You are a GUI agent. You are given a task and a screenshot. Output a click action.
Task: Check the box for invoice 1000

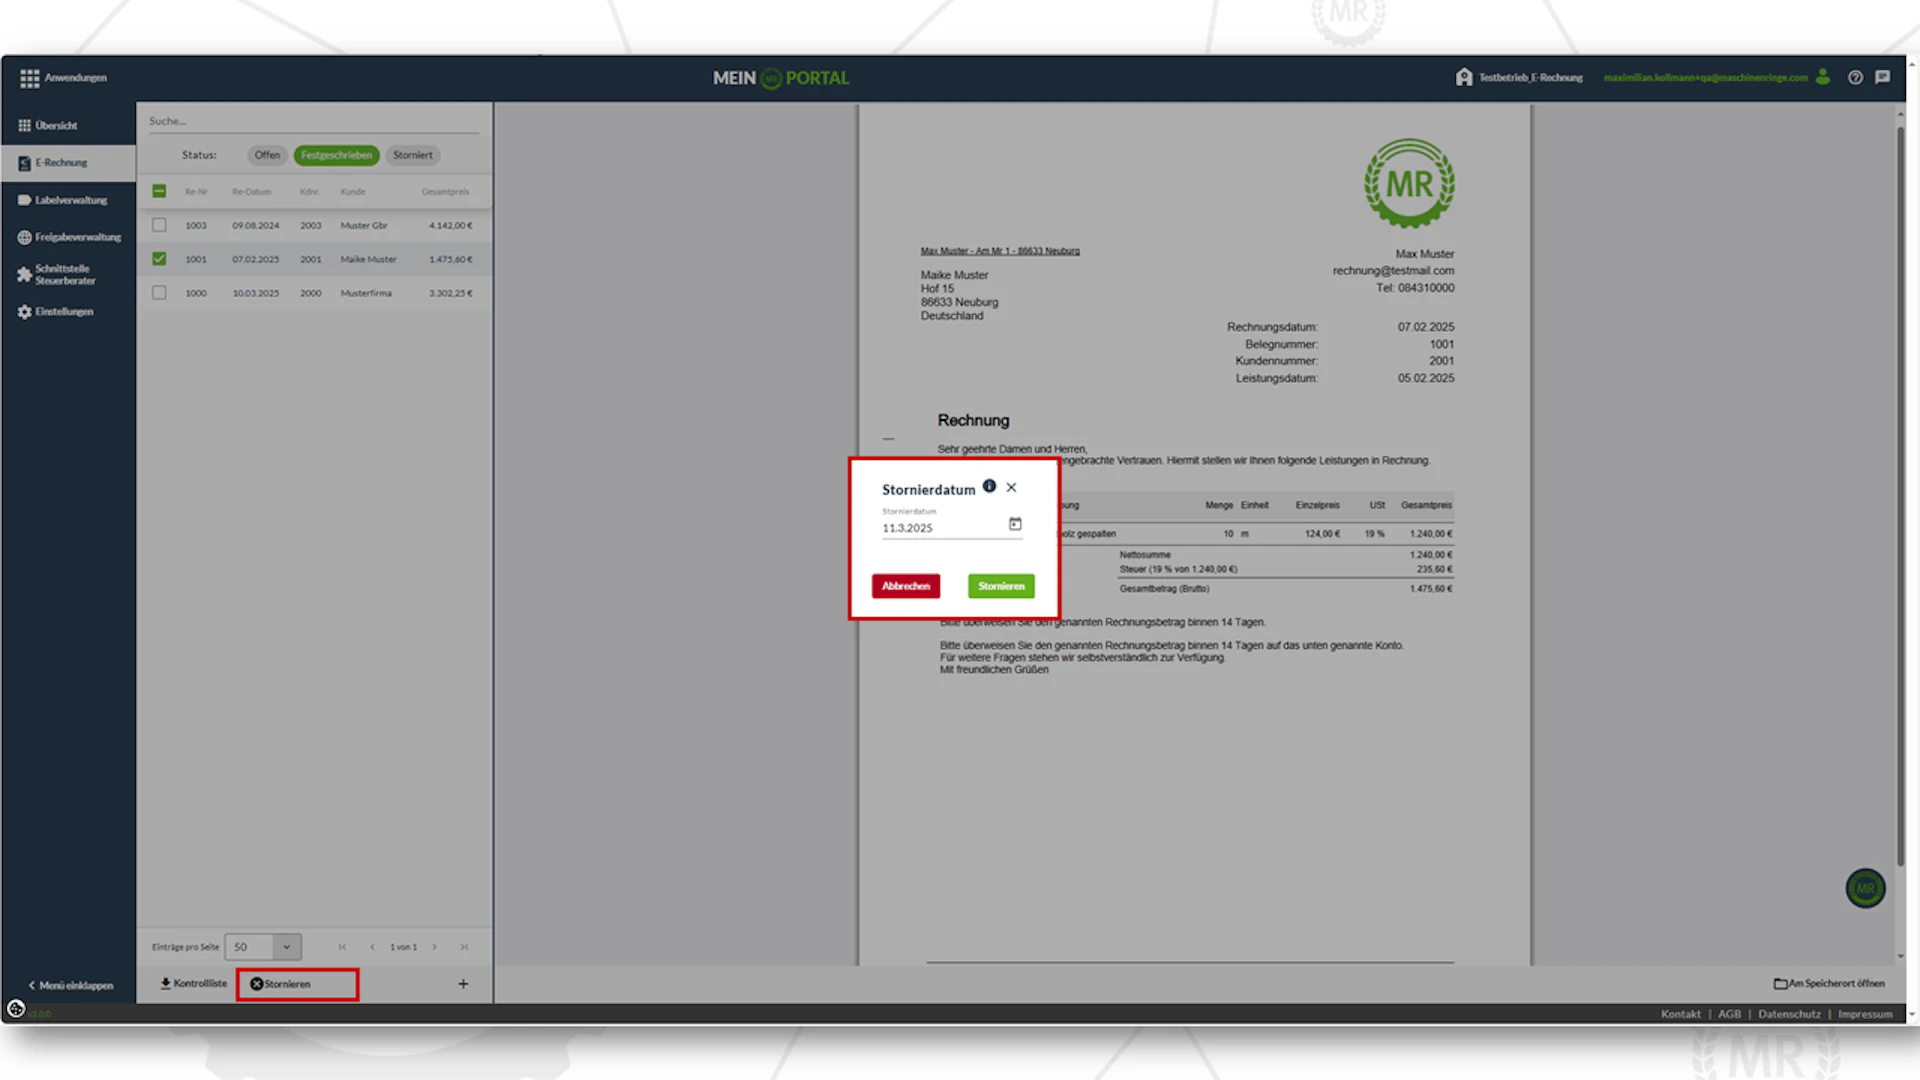(159, 293)
